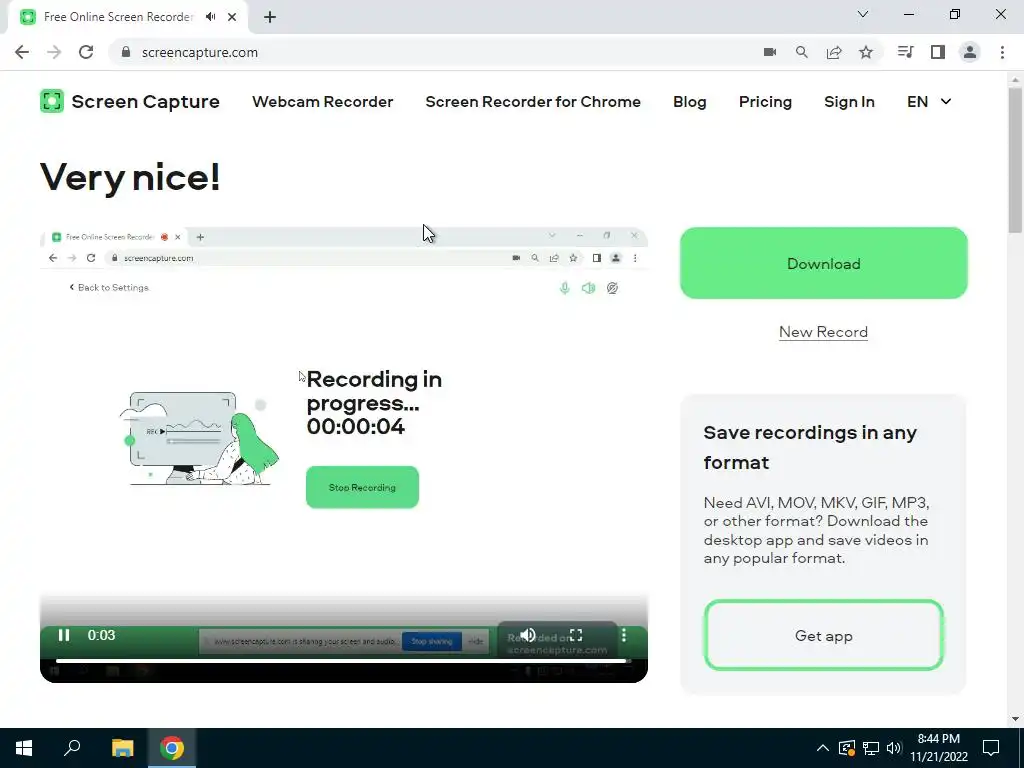Click the padlock site info icon
1024x768 pixels.
tap(126, 52)
